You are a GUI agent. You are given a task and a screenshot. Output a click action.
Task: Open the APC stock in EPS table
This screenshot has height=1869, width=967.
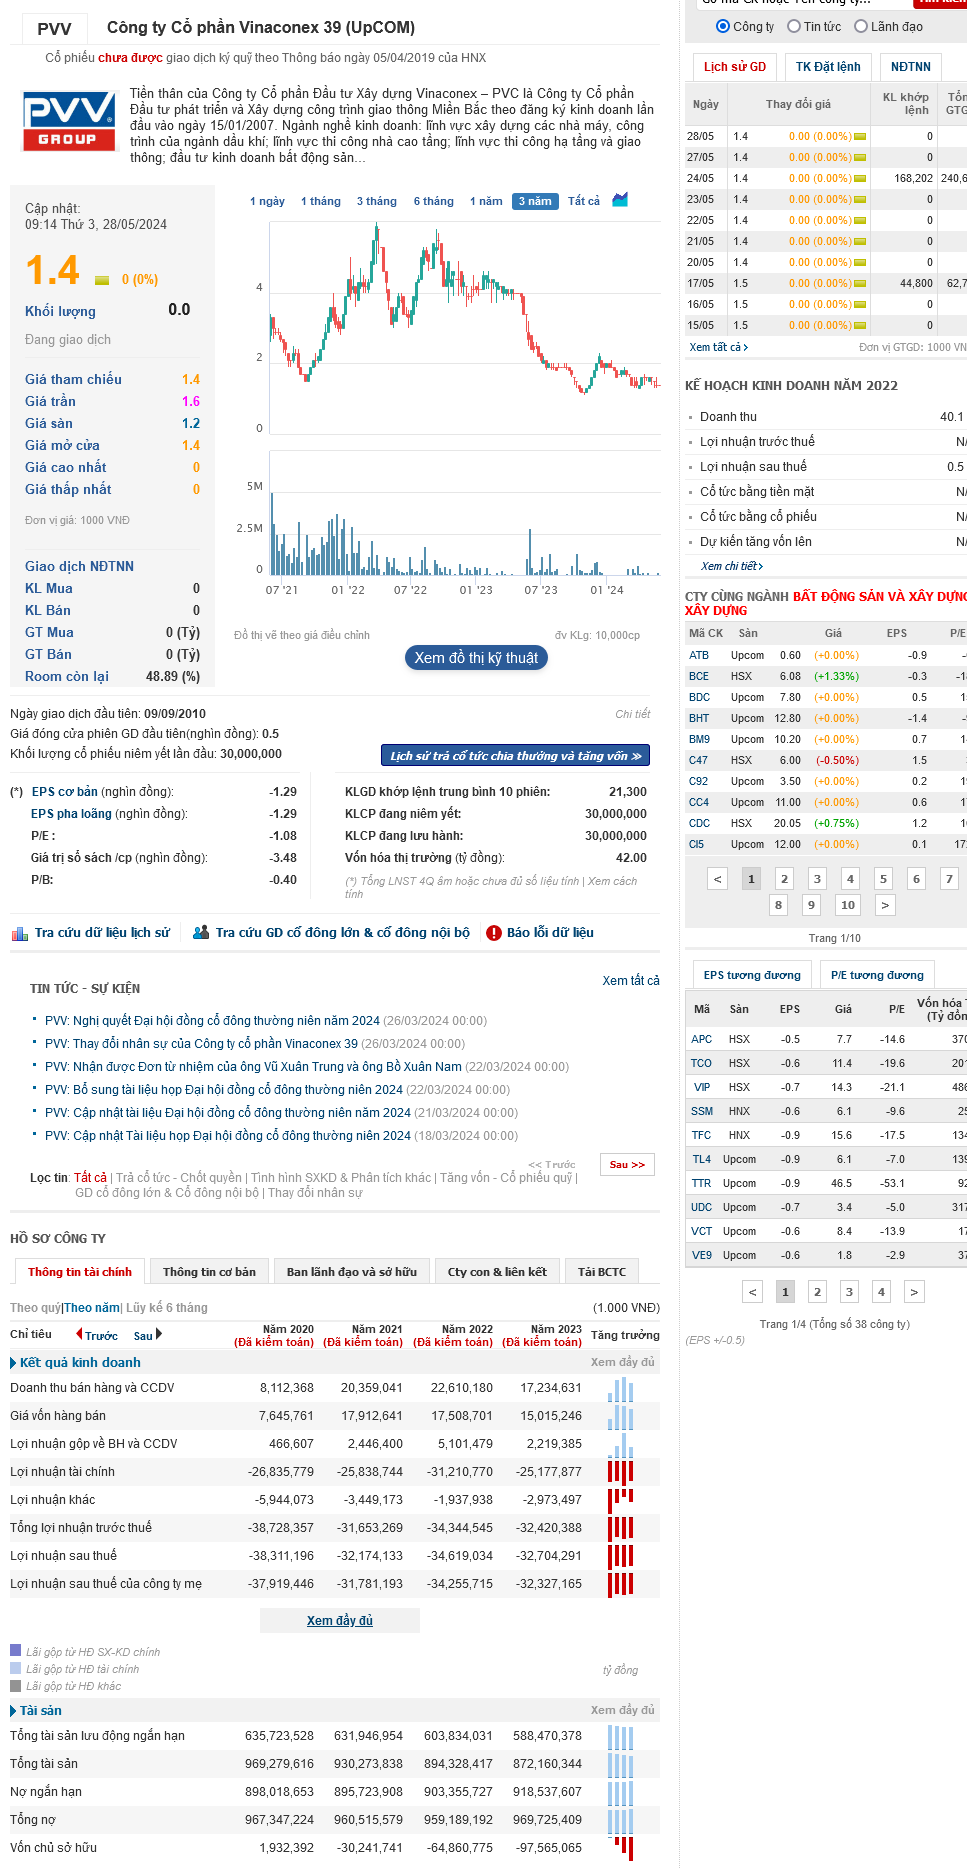702,1040
